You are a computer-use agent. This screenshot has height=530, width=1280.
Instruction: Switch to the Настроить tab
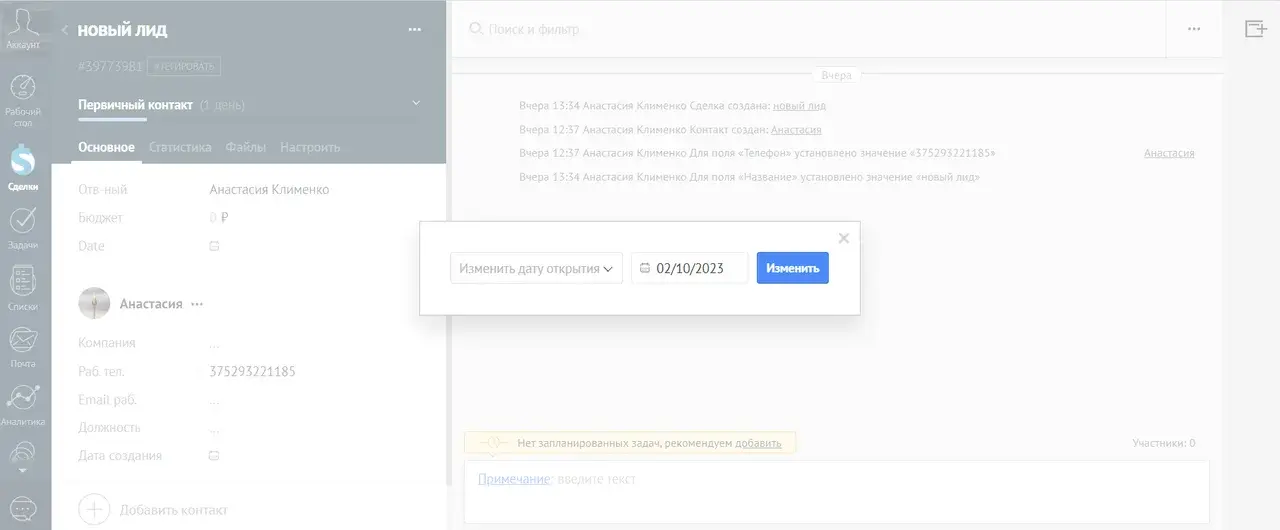310,147
